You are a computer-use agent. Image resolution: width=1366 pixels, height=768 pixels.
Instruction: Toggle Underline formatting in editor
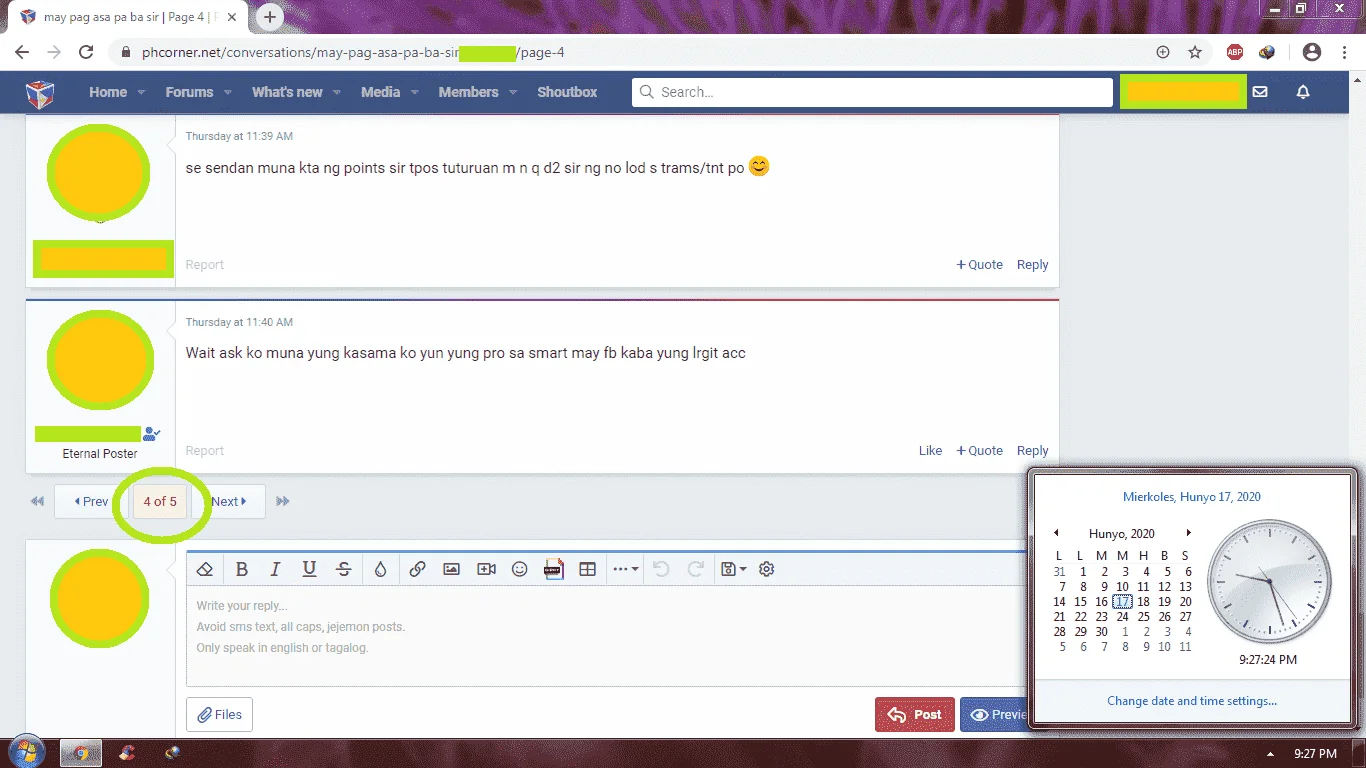click(x=309, y=569)
